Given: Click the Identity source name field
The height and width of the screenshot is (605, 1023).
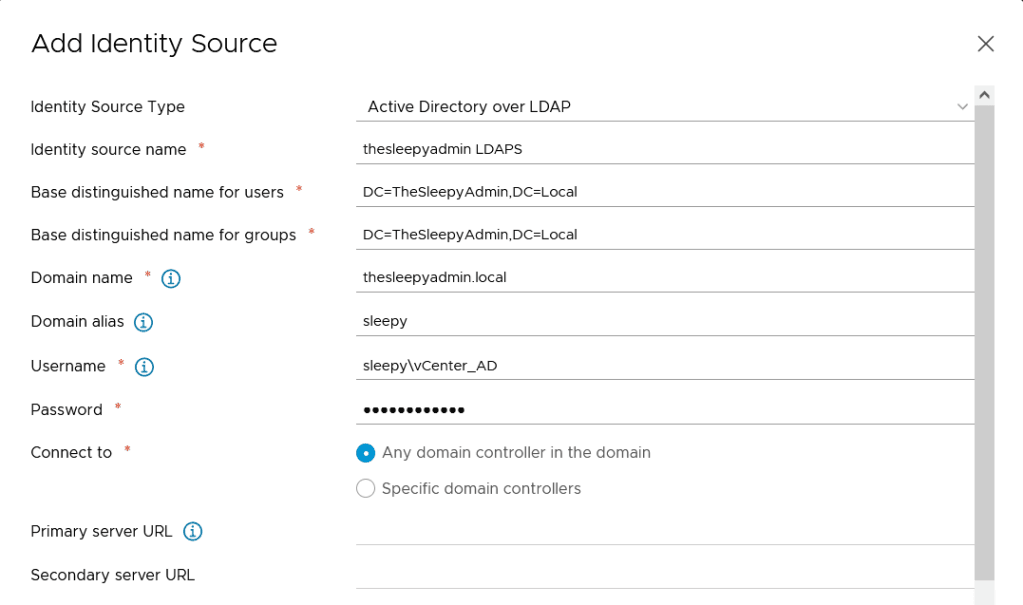Looking at the screenshot, I should (664, 150).
